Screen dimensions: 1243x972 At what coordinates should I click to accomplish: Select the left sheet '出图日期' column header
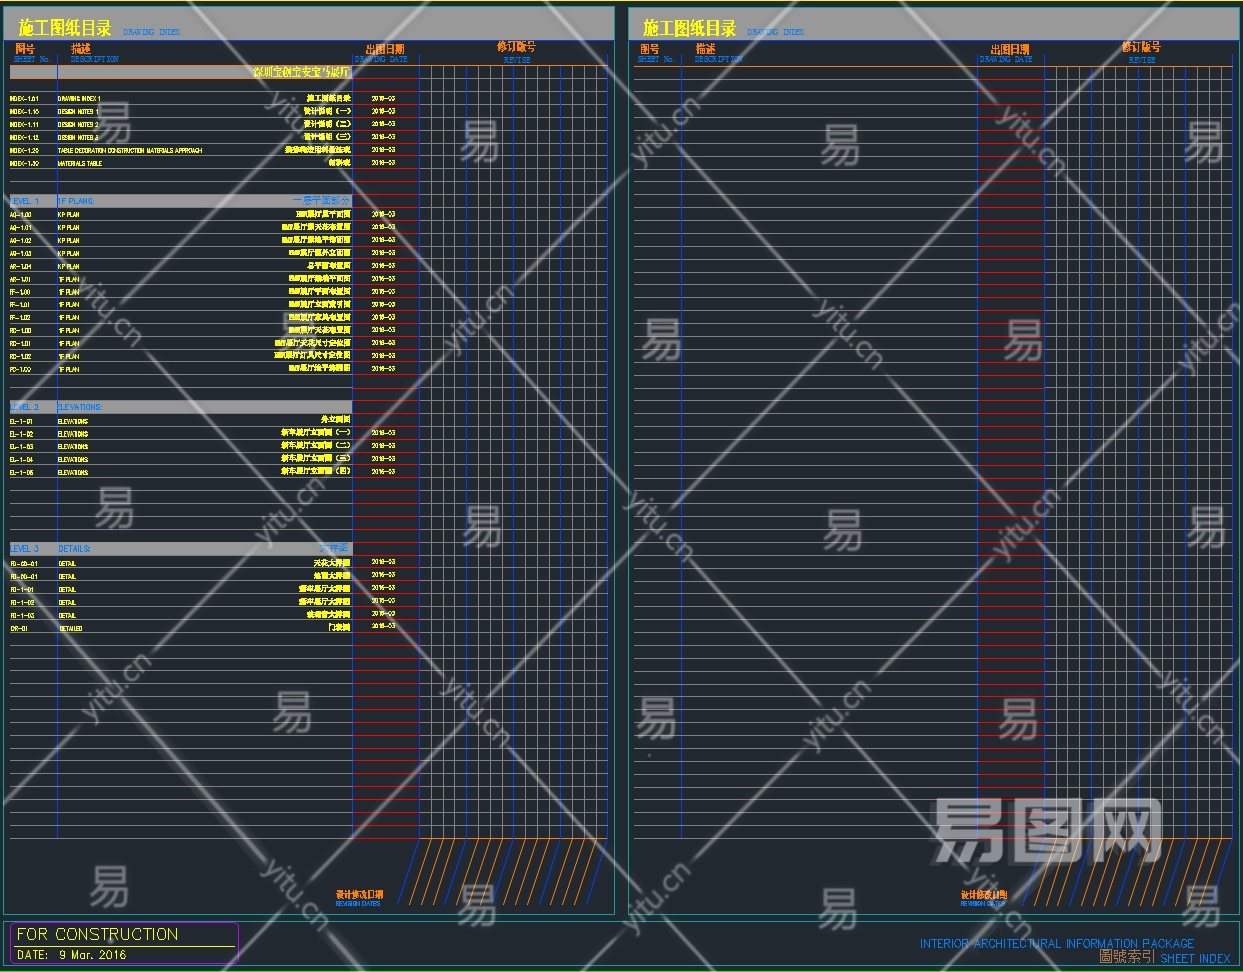(x=385, y=49)
